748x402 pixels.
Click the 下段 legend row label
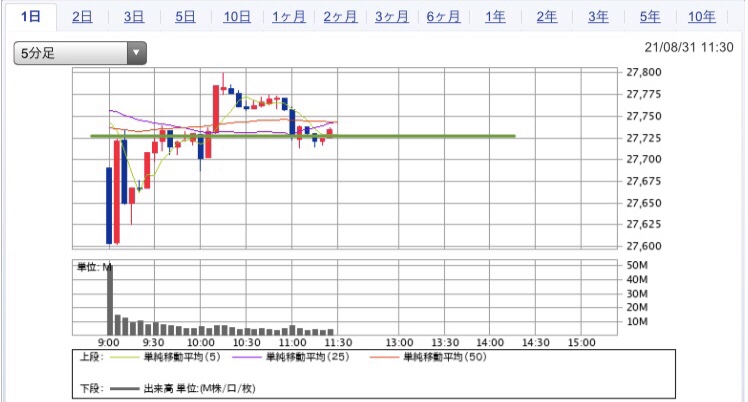coord(91,388)
